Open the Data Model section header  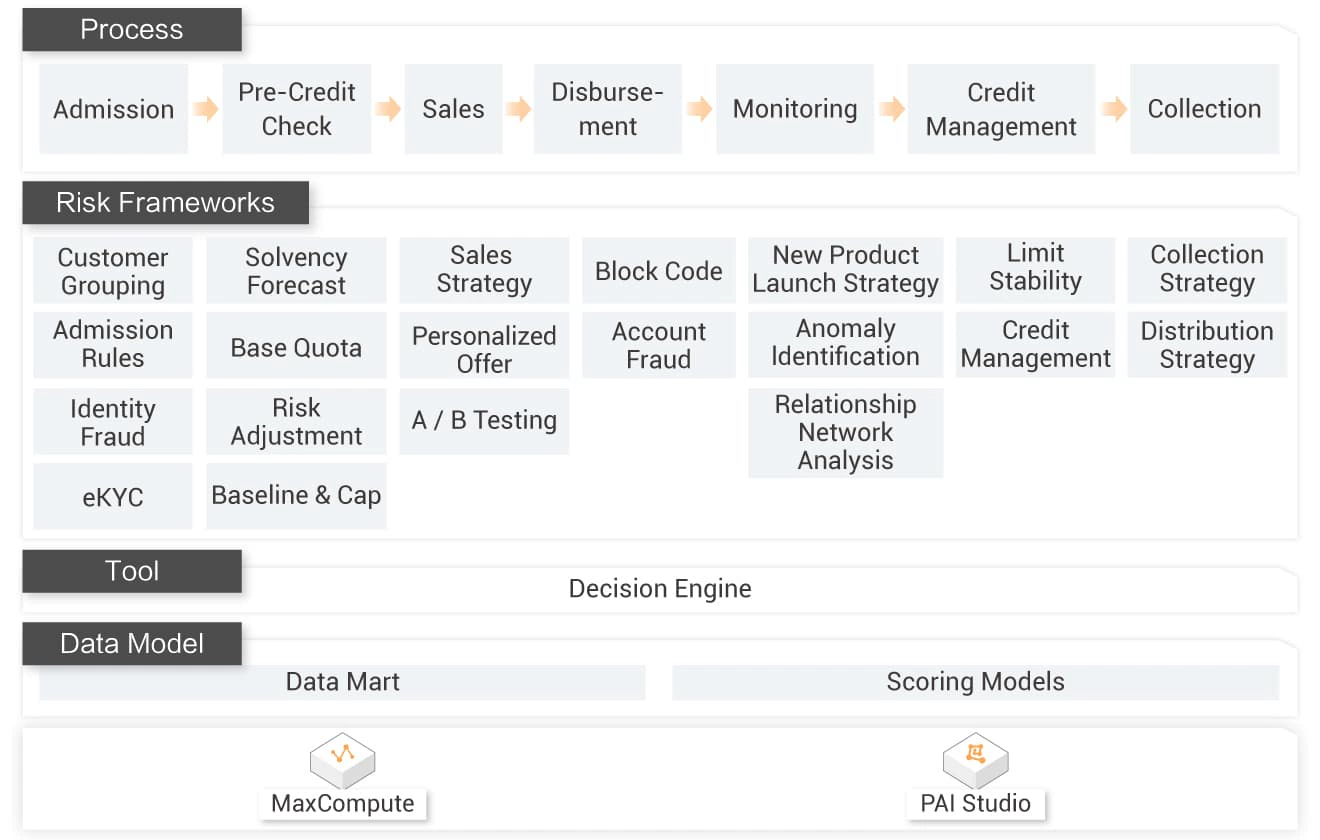point(132,643)
